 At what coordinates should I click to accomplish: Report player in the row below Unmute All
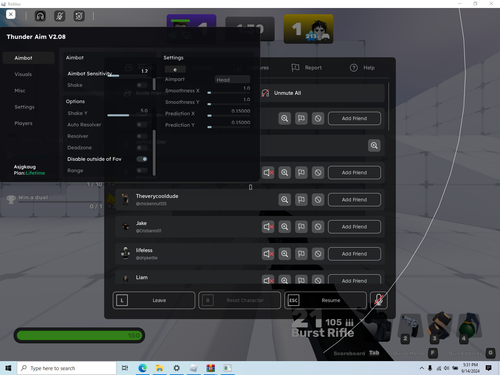[x=301, y=118]
